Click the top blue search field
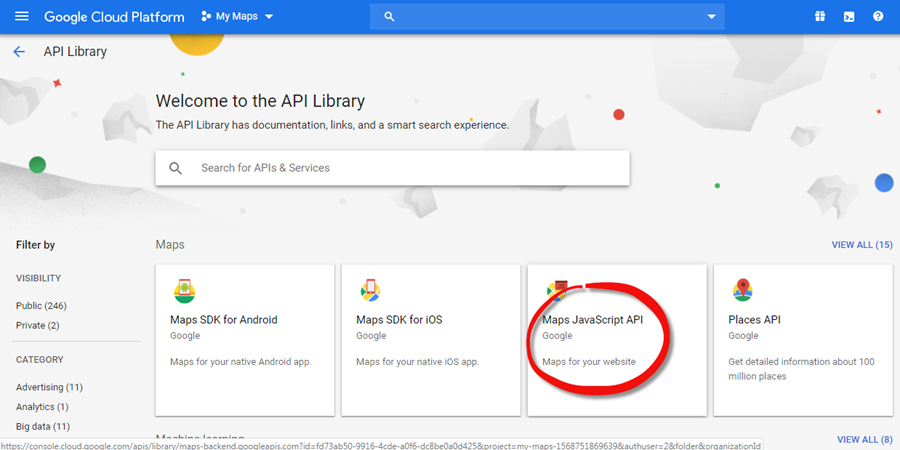The width and height of the screenshot is (900, 450). [x=547, y=17]
